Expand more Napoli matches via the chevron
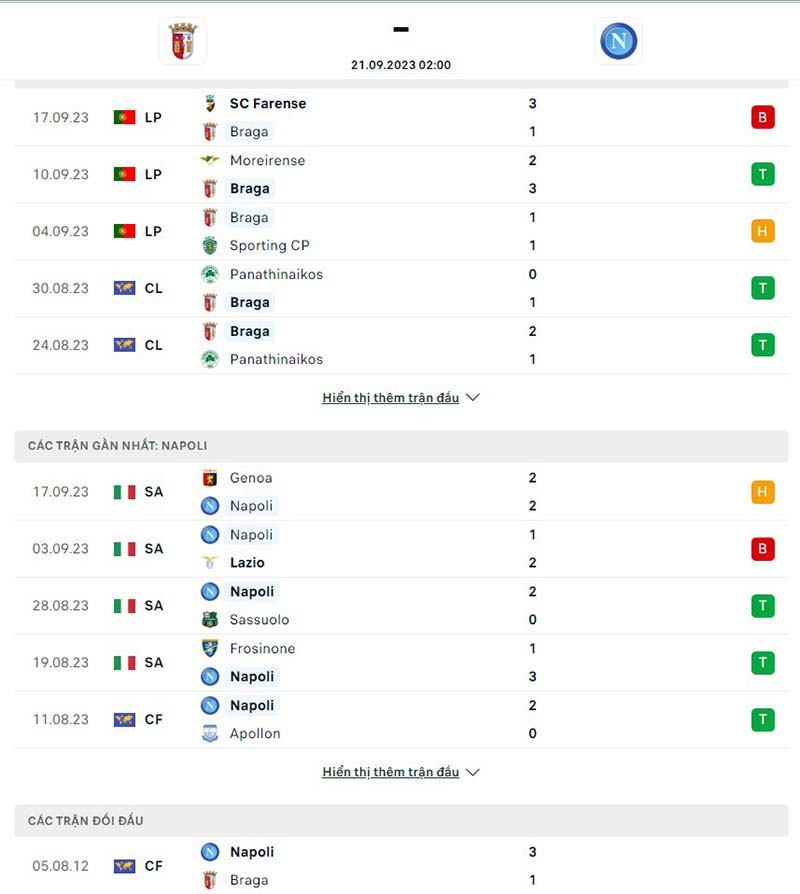 coord(472,772)
